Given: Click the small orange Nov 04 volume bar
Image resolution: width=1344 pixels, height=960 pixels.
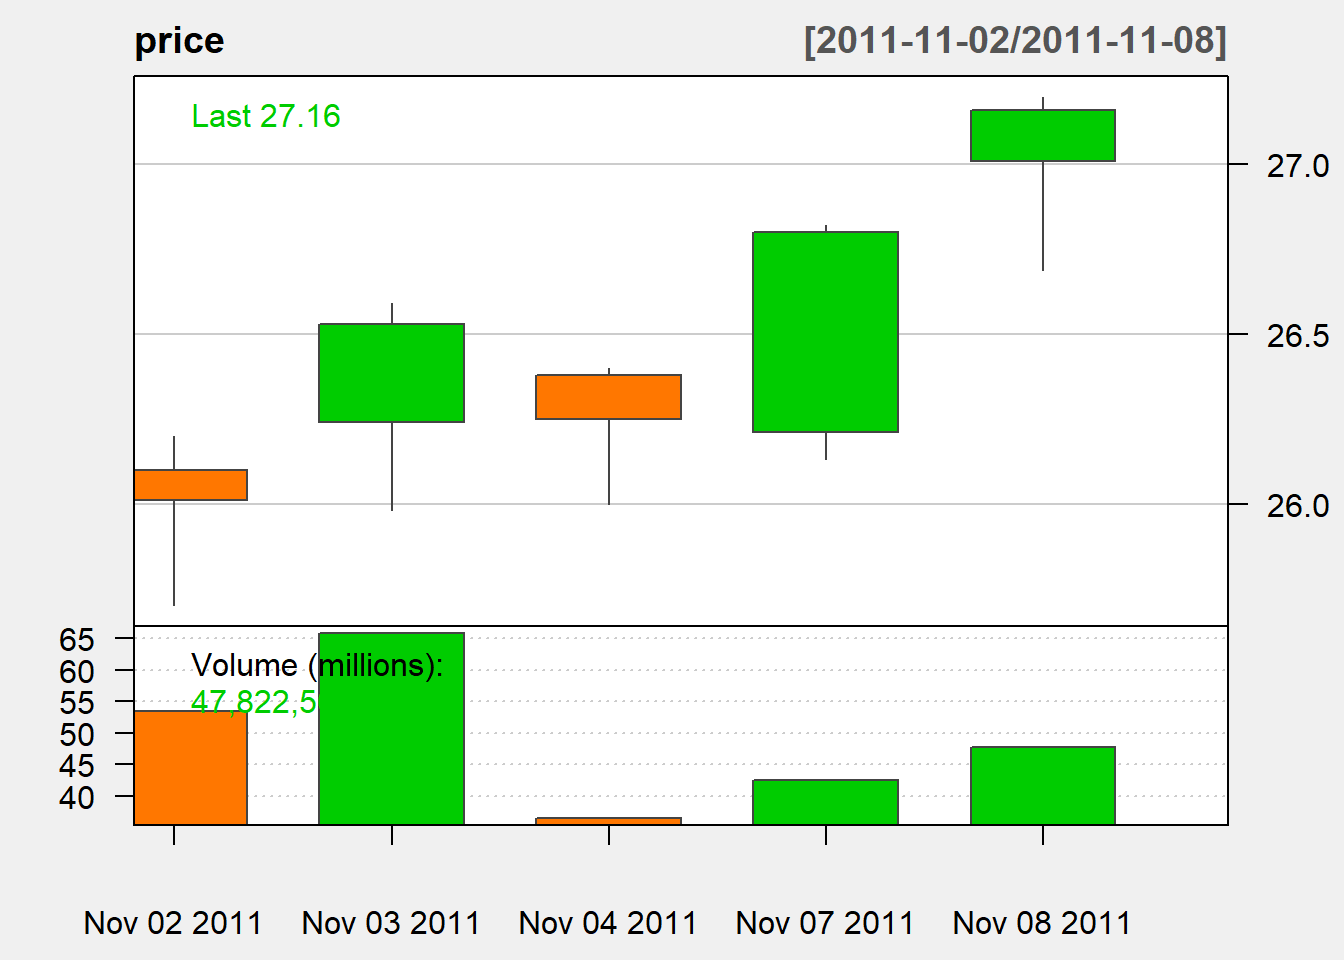Looking at the screenshot, I should pyautogui.click(x=608, y=821).
